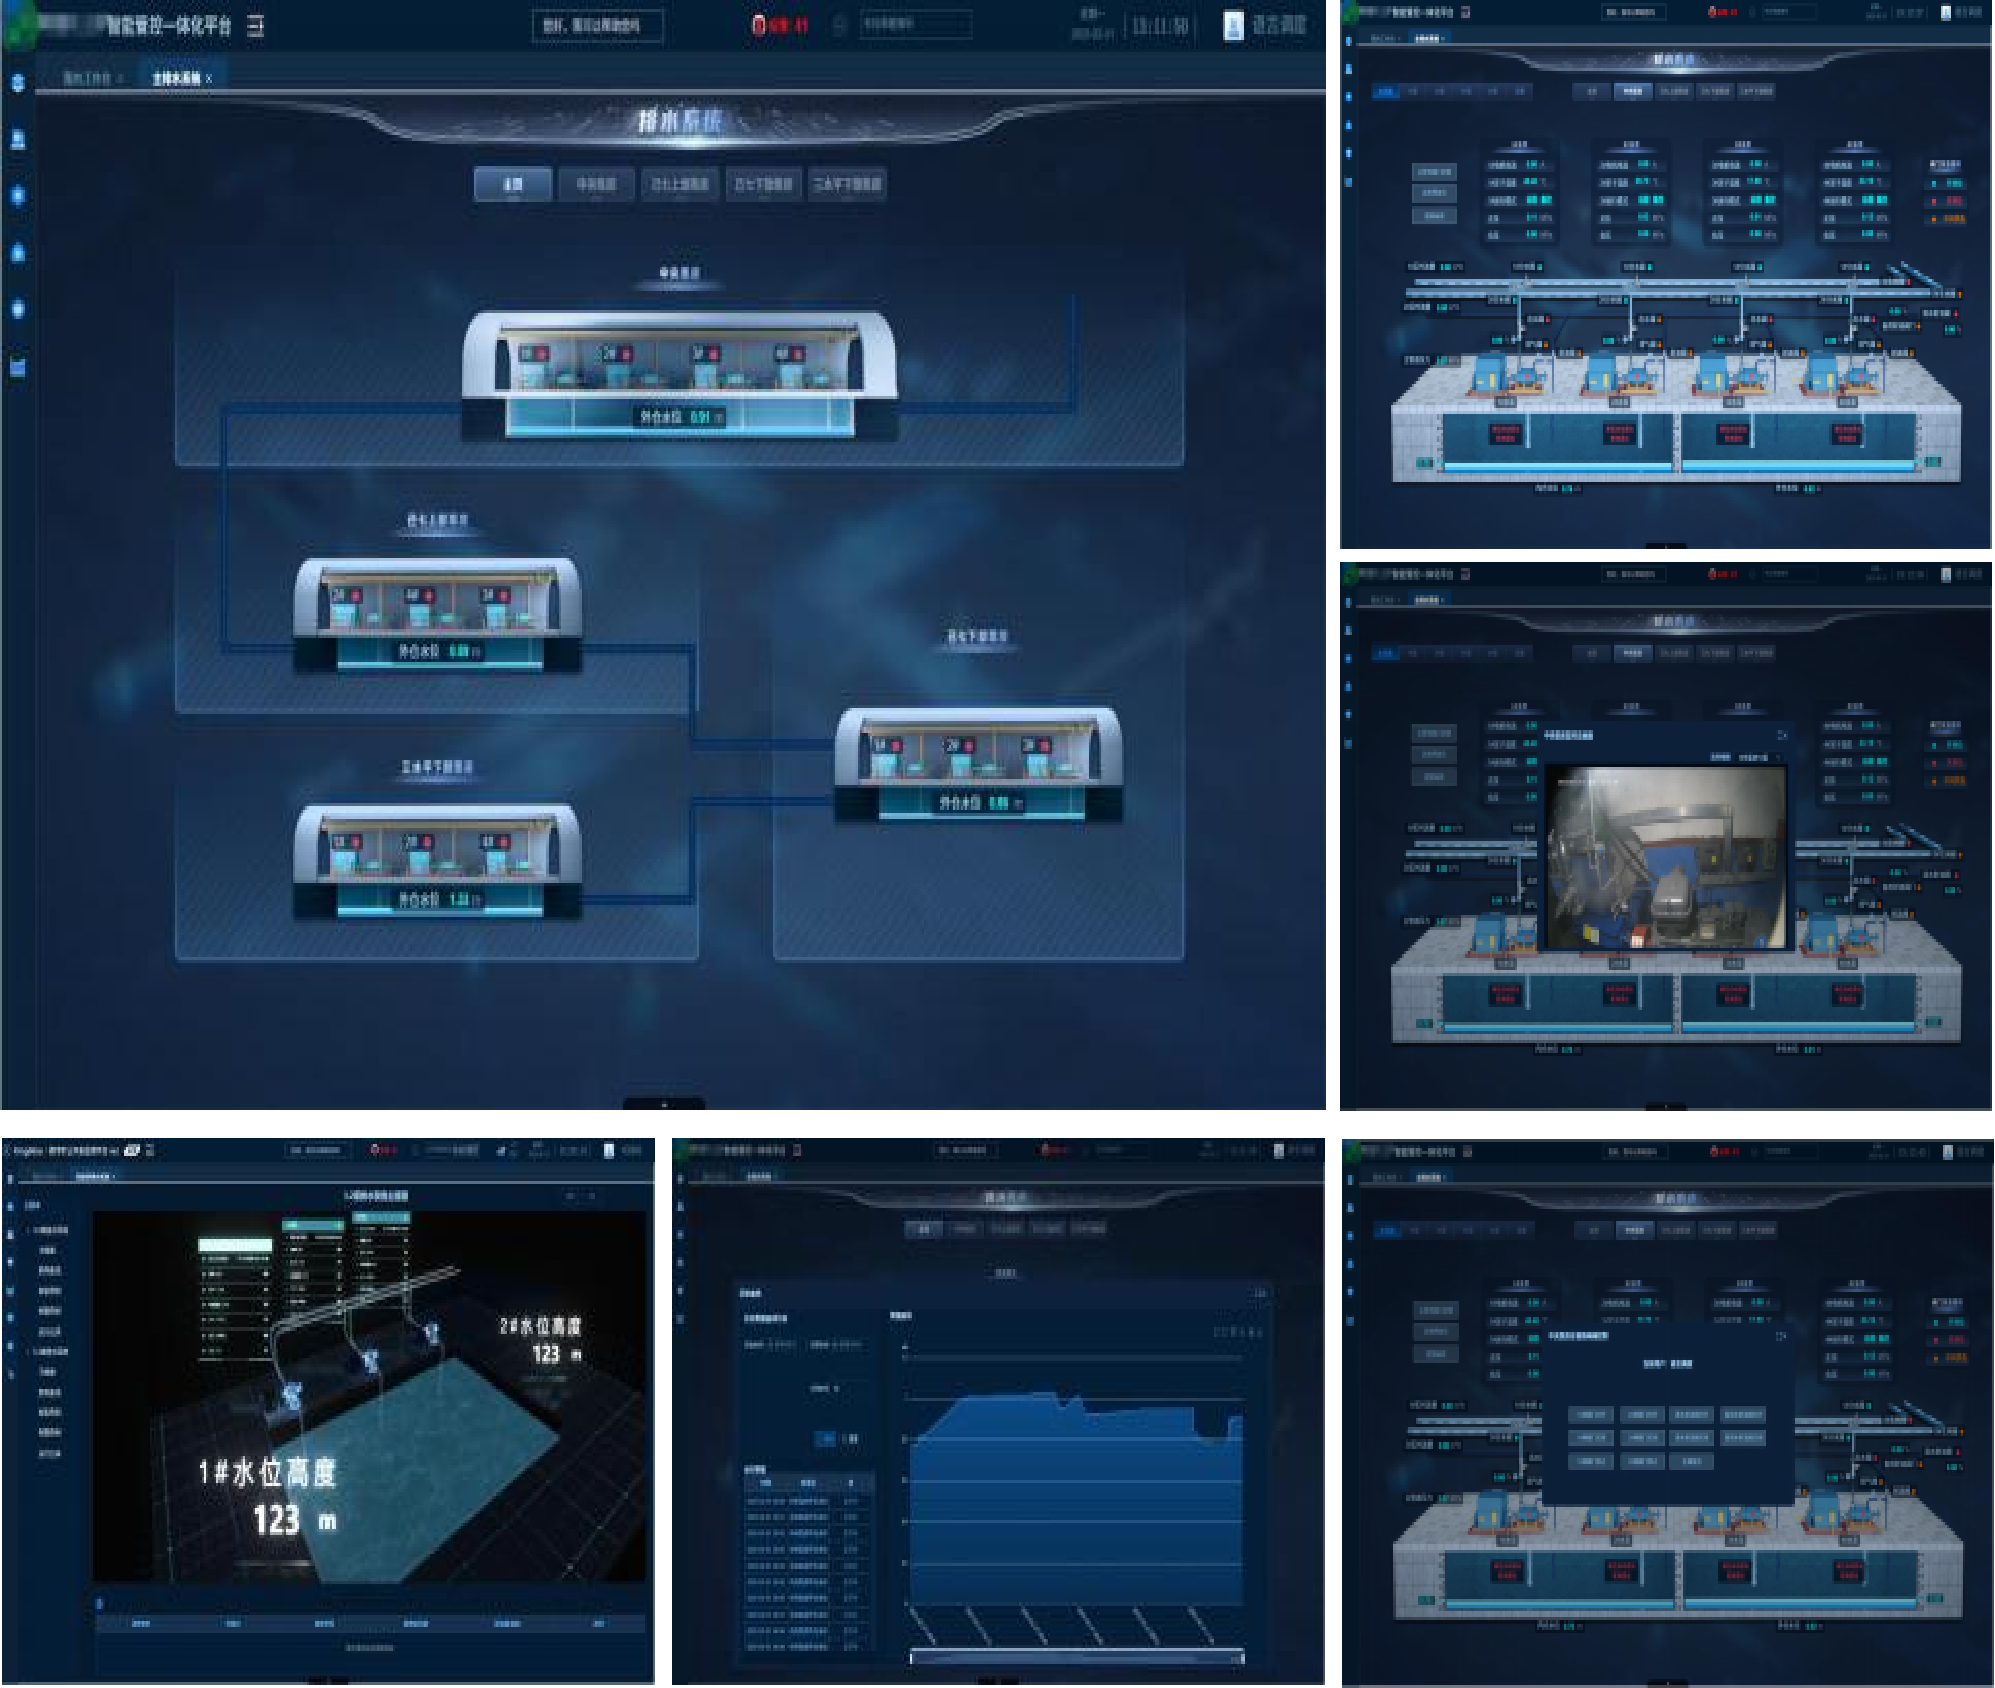Toggle pump 1# status in 中央泵房 station
1995x1688 pixels.
click(541, 354)
